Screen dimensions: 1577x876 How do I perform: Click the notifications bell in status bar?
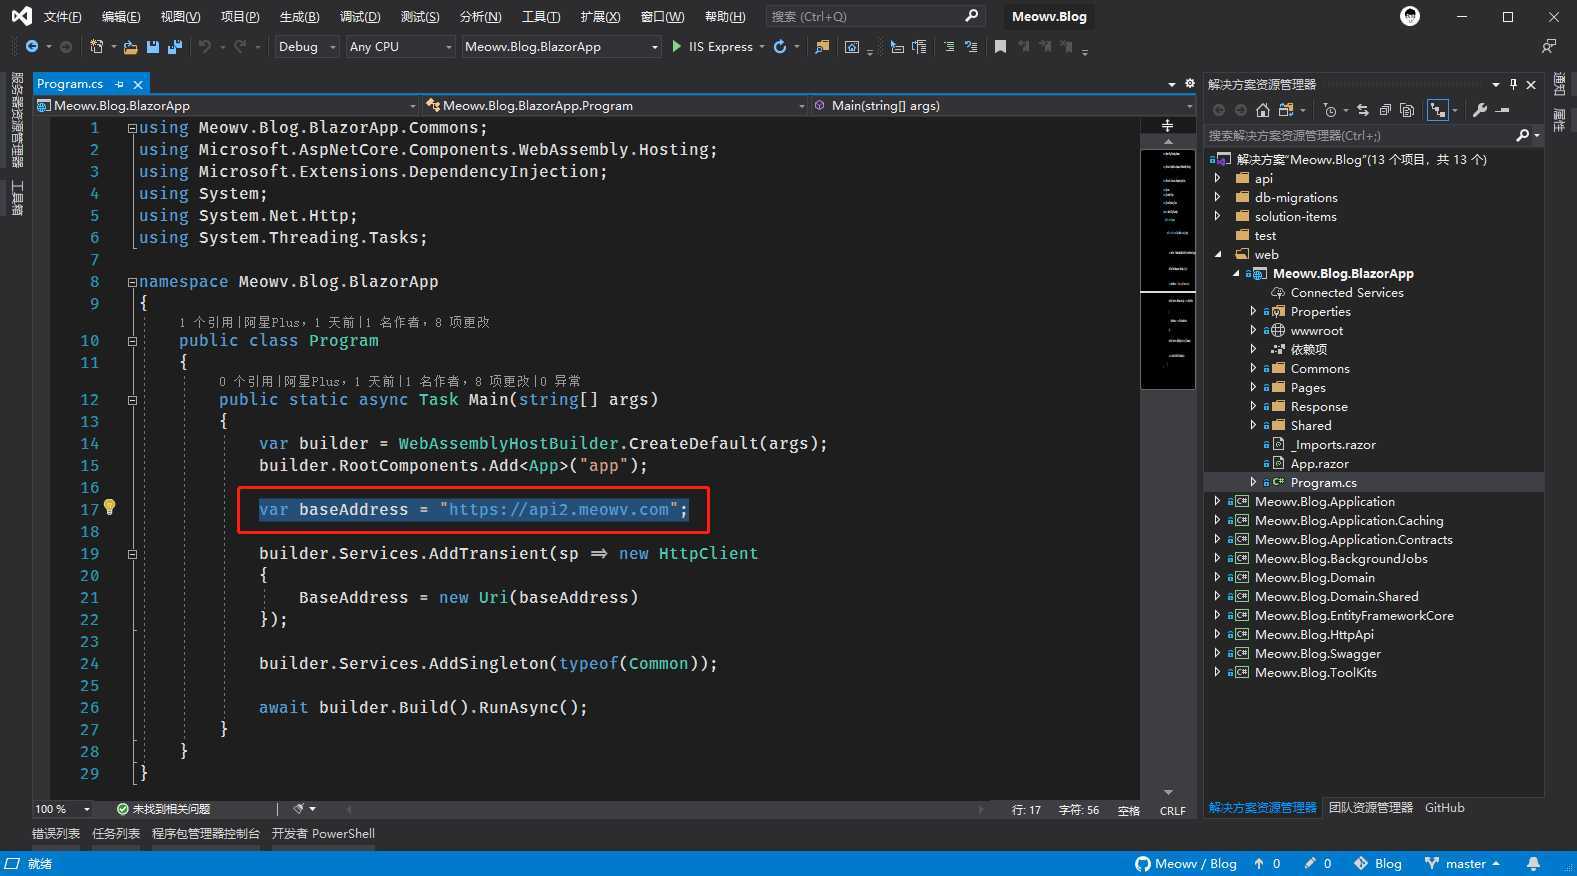click(x=1533, y=863)
